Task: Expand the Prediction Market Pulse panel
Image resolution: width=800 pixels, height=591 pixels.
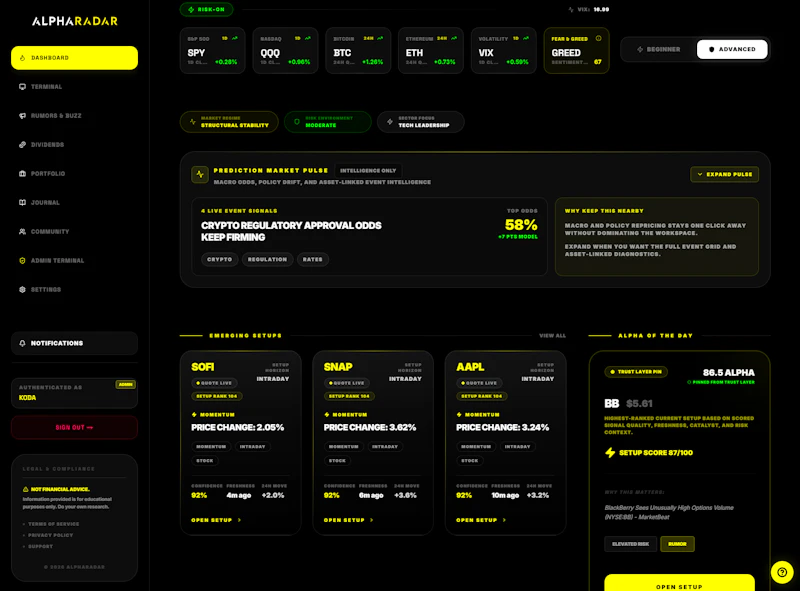Action: (x=724, y=175)
